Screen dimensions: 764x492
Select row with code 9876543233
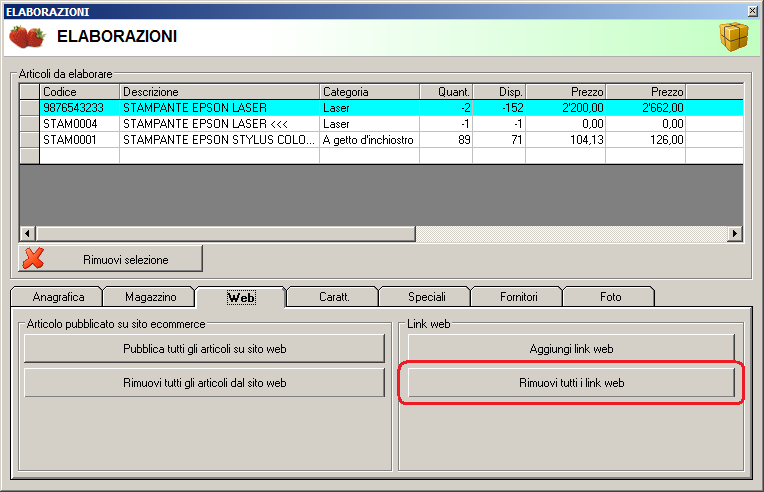(x=382, y=108)
